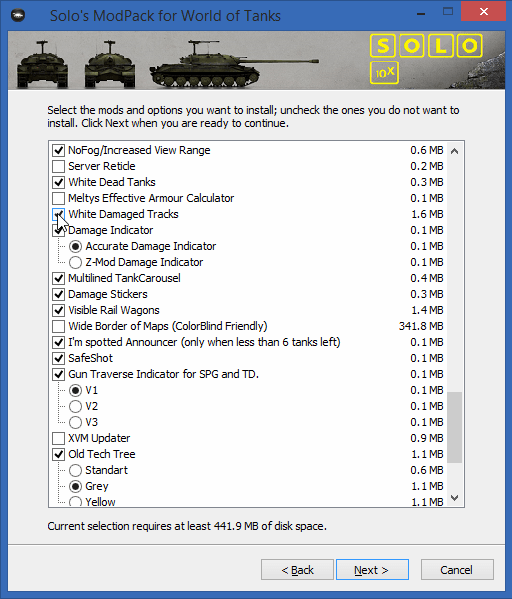Proceed with the Next > button

[372, 570]
